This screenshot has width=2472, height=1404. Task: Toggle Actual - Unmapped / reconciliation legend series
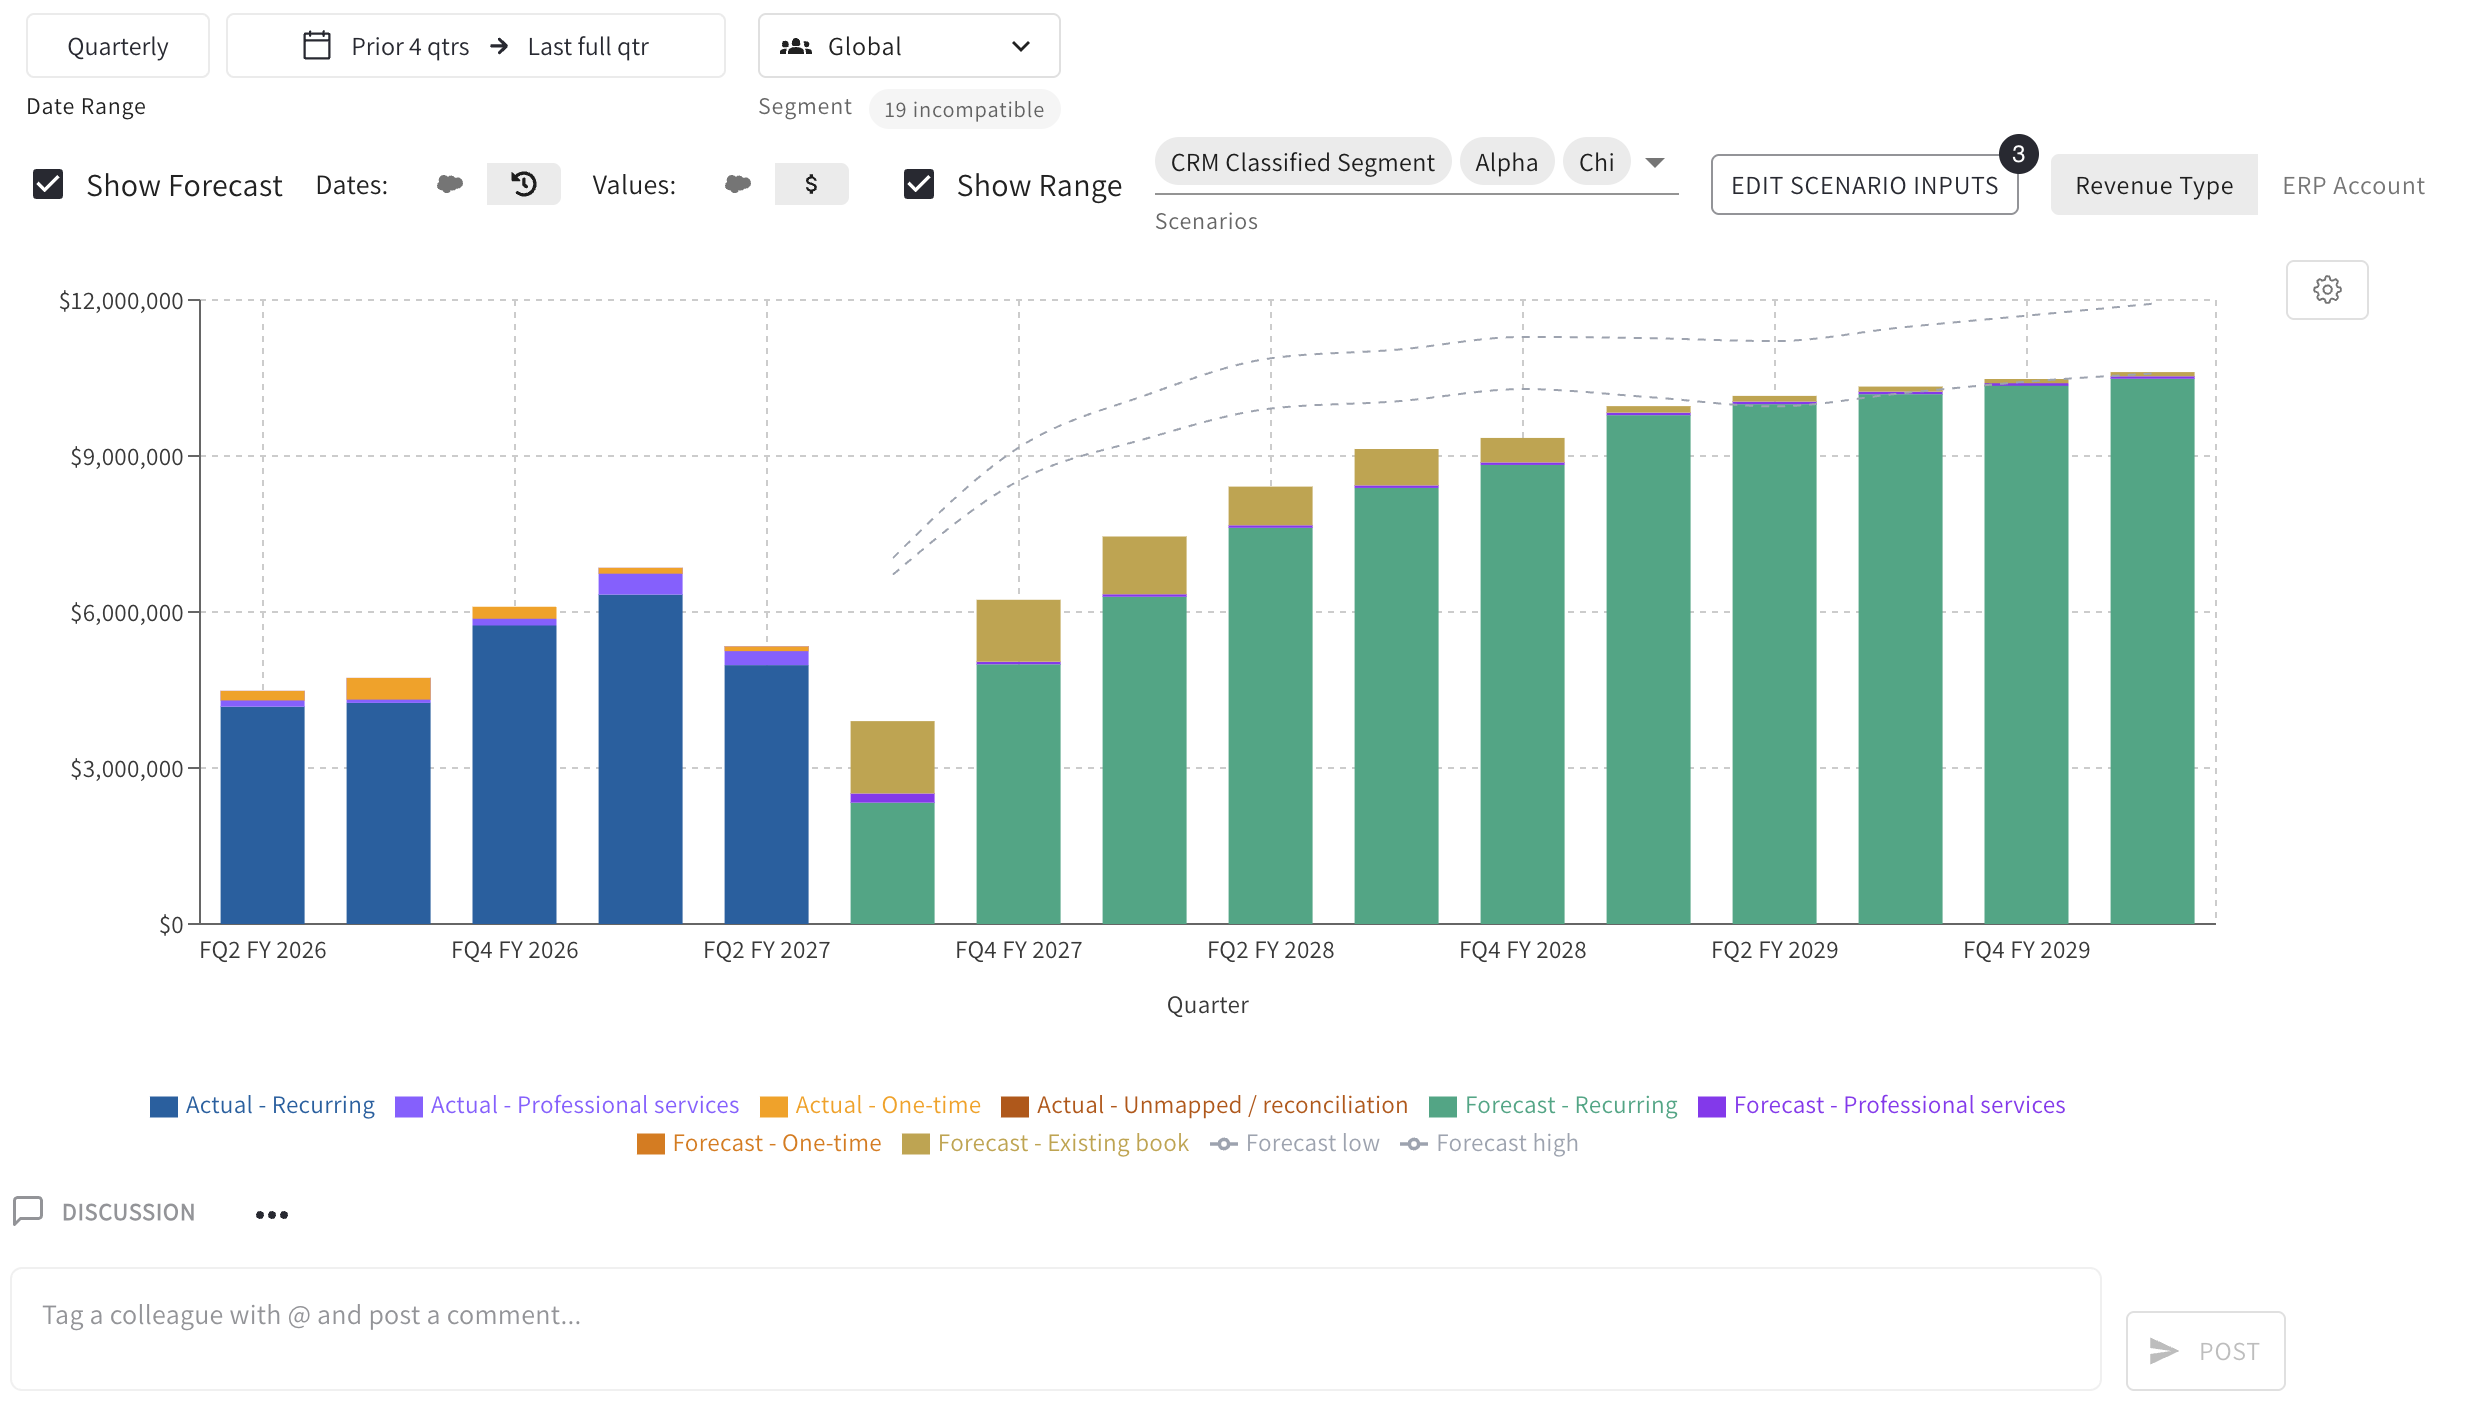click(1204, 1105)
